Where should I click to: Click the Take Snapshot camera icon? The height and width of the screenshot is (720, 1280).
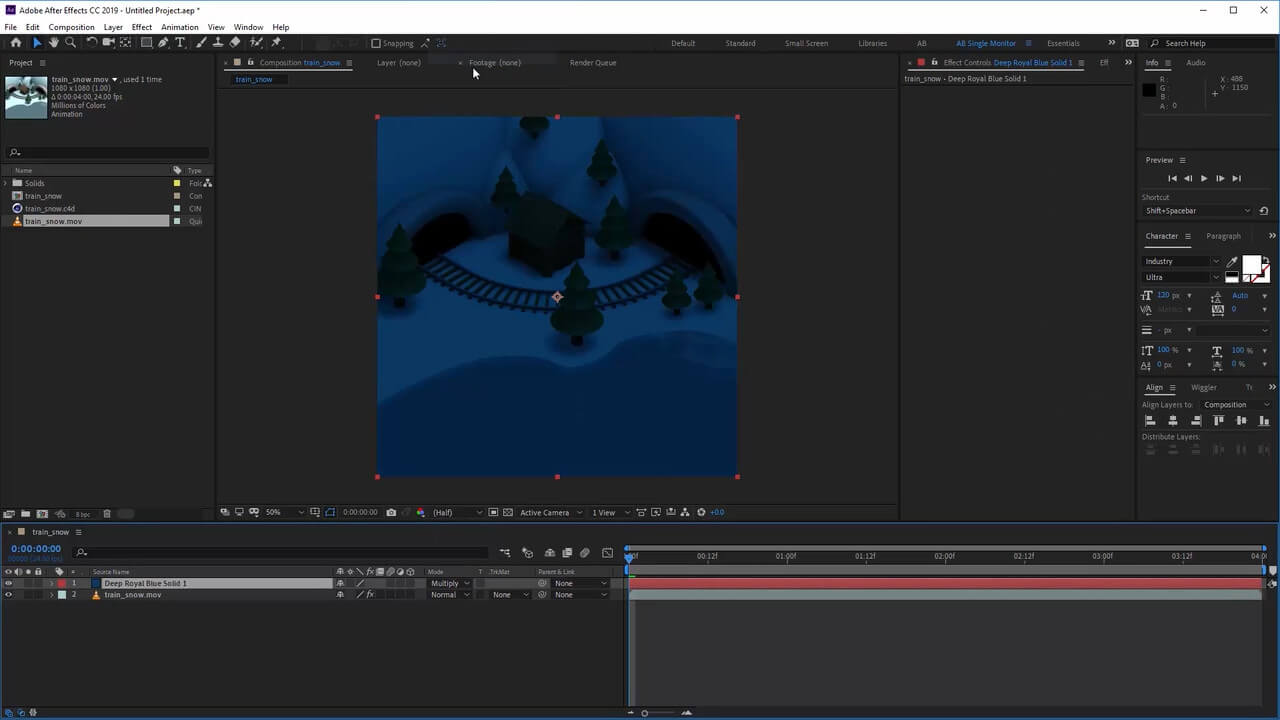click(x=391, y=512)
